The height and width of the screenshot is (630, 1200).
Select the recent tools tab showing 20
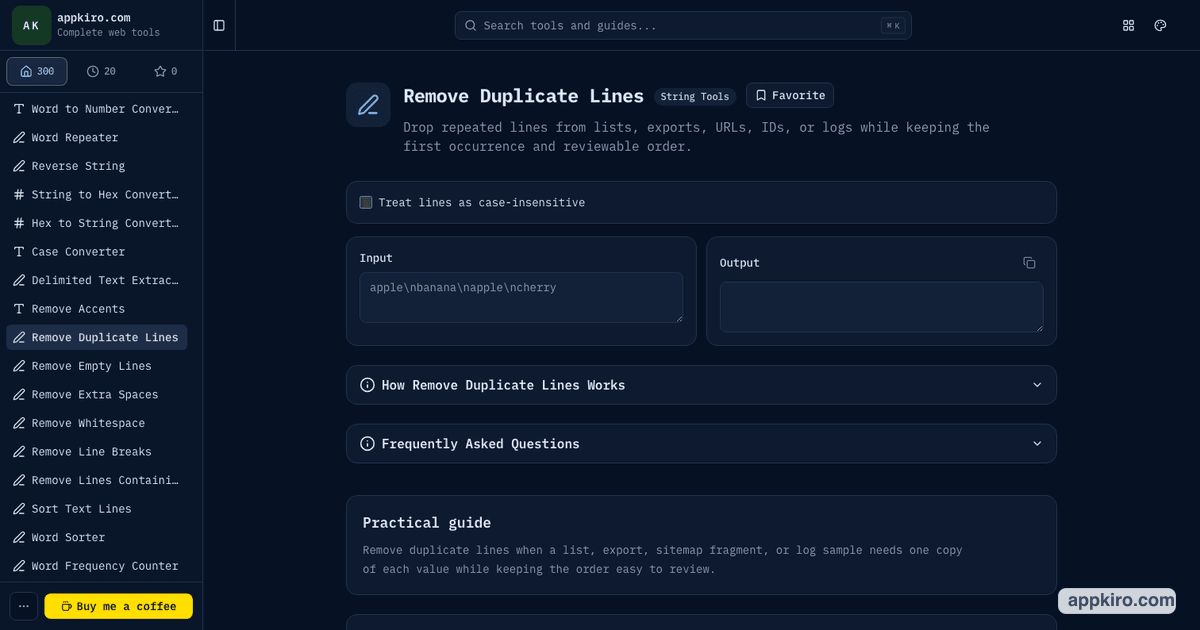coord(101,71)
